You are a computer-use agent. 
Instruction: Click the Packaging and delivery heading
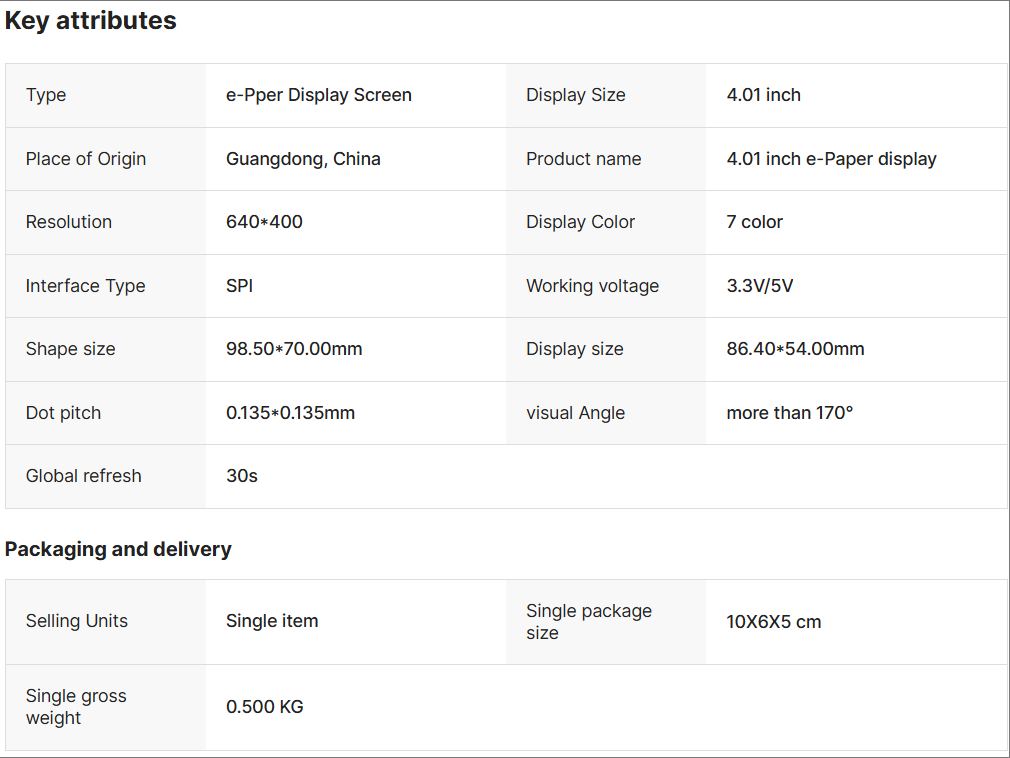[x=118, y=549]
